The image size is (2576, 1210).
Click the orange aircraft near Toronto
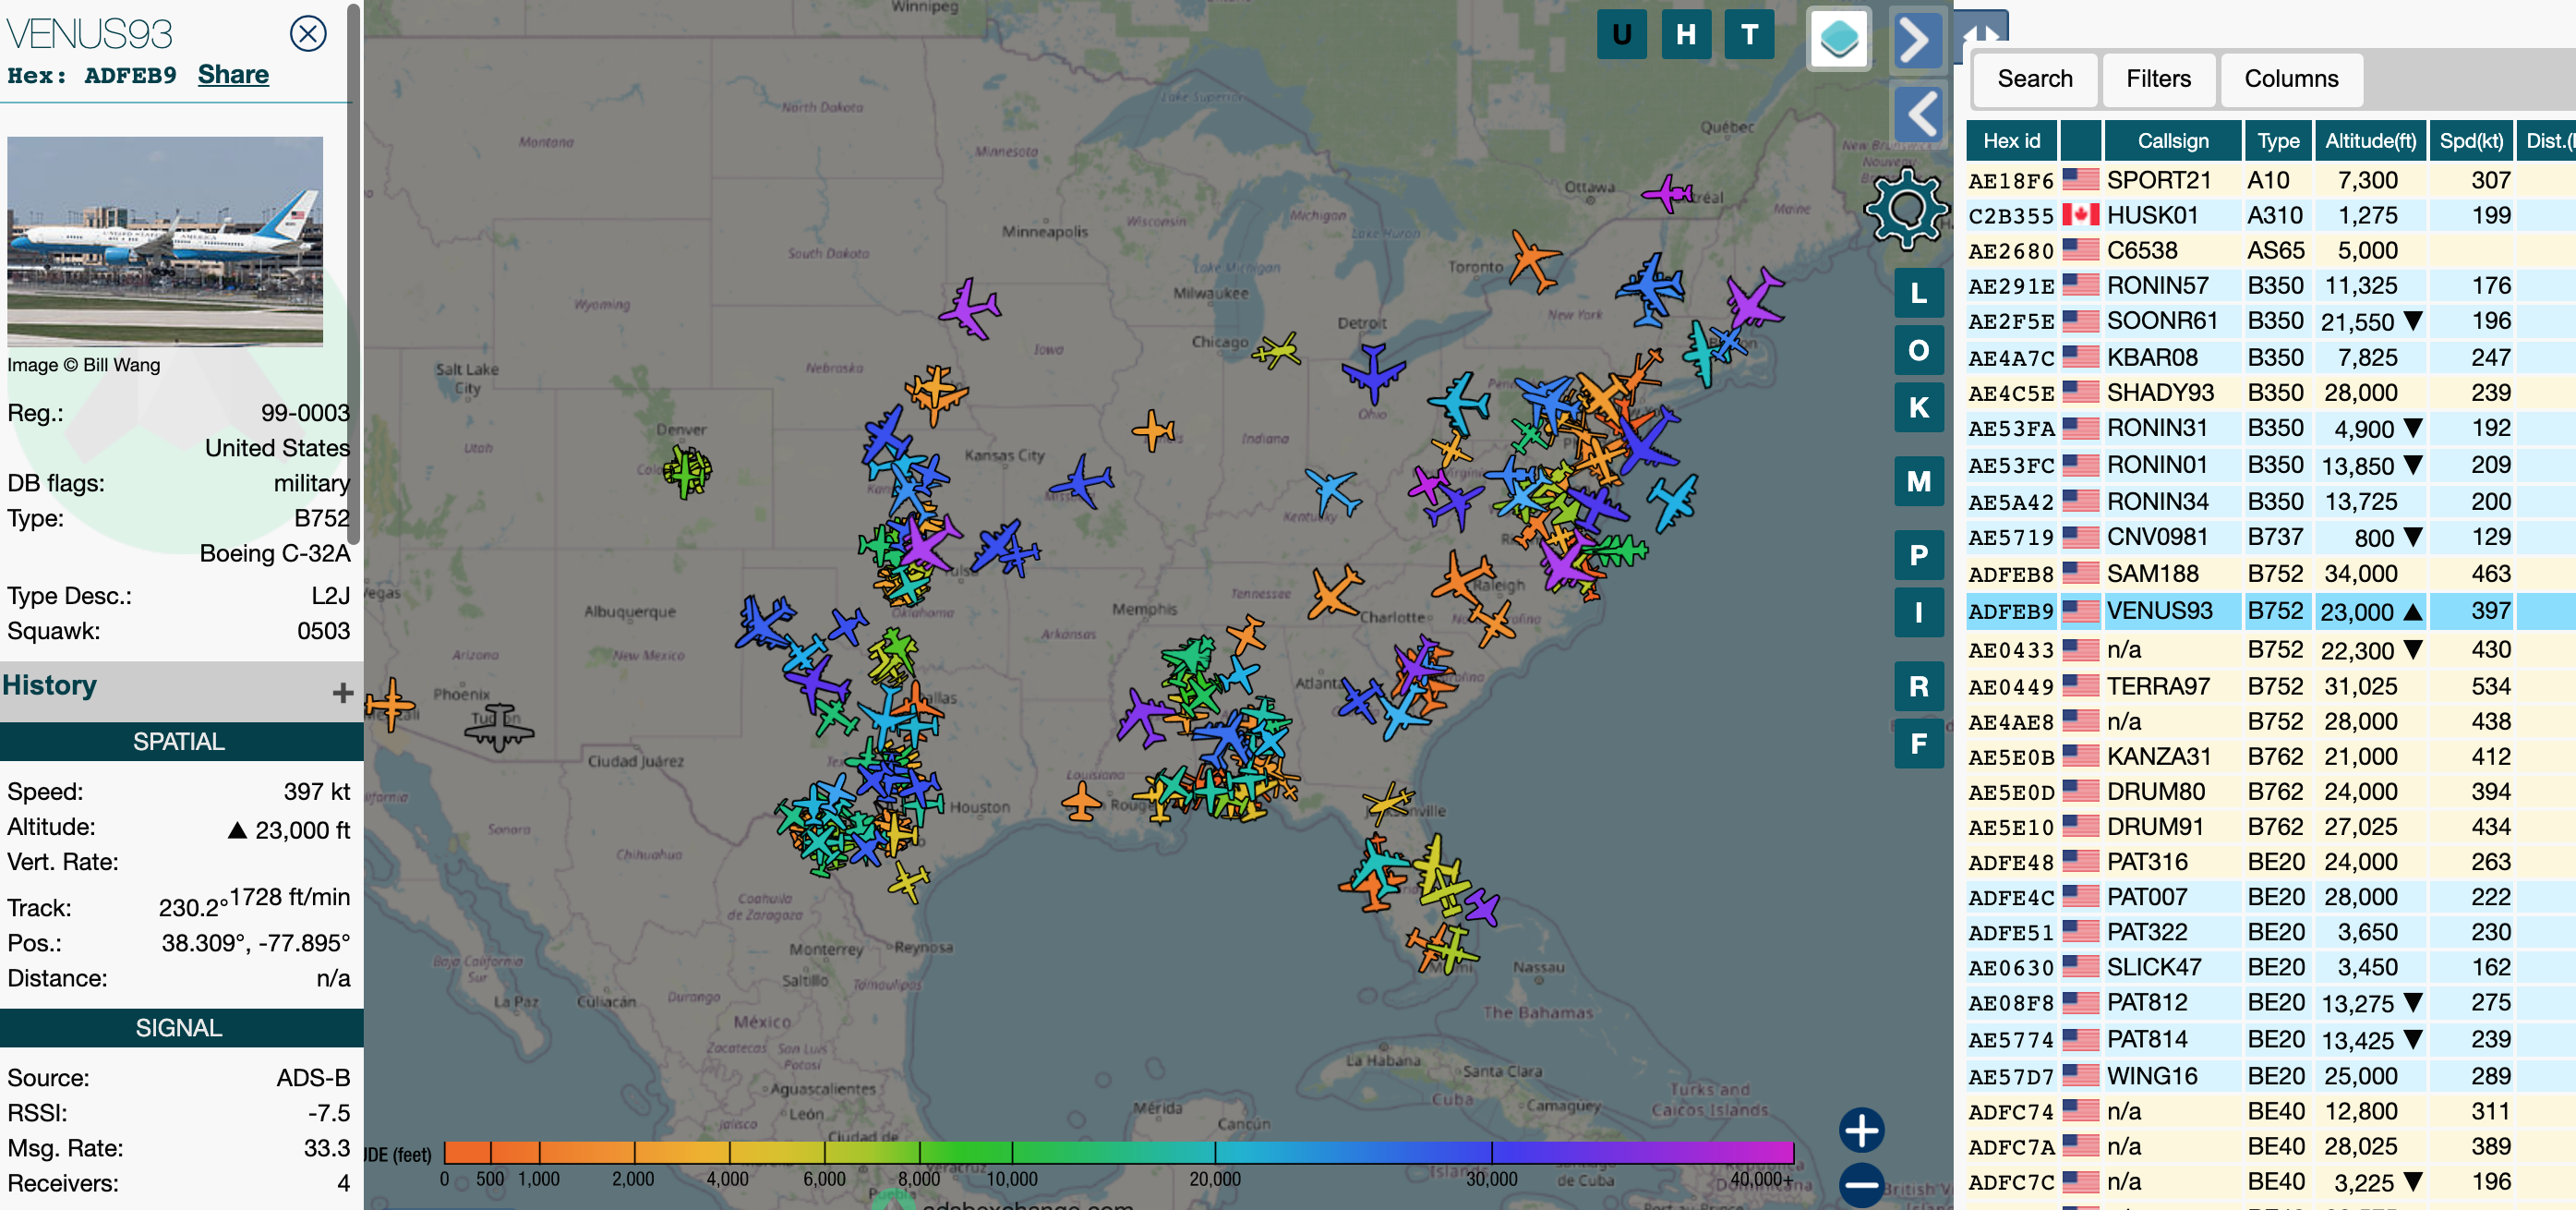(x=1533, y=260)
